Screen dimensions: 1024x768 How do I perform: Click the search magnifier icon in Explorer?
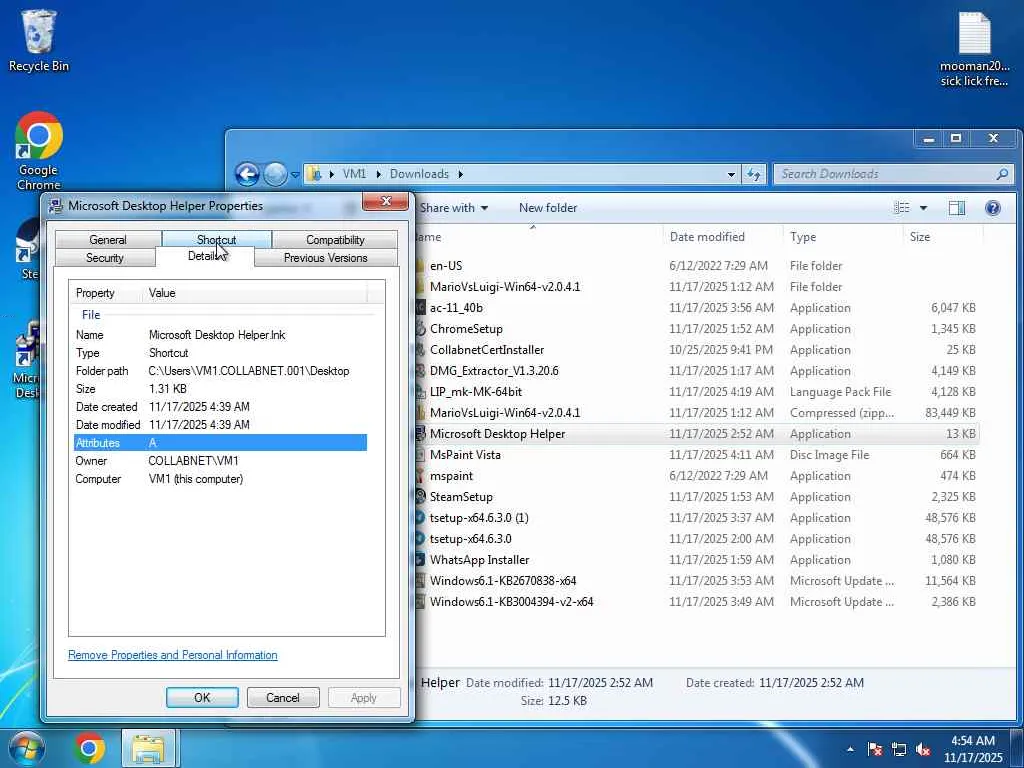[x=1002, y=174]
